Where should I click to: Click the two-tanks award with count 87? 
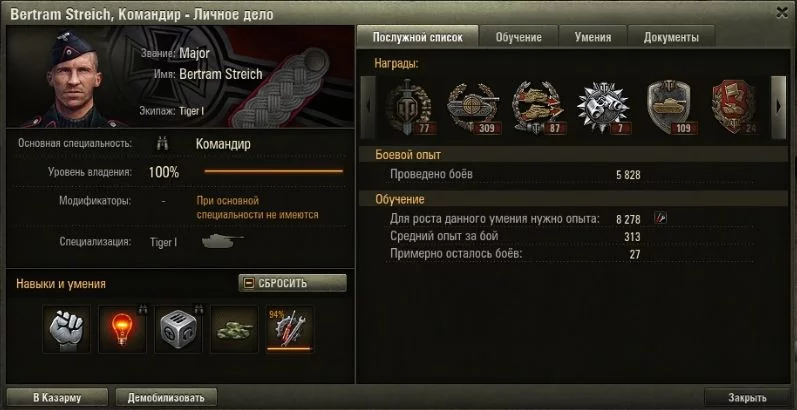click(538, 107)
